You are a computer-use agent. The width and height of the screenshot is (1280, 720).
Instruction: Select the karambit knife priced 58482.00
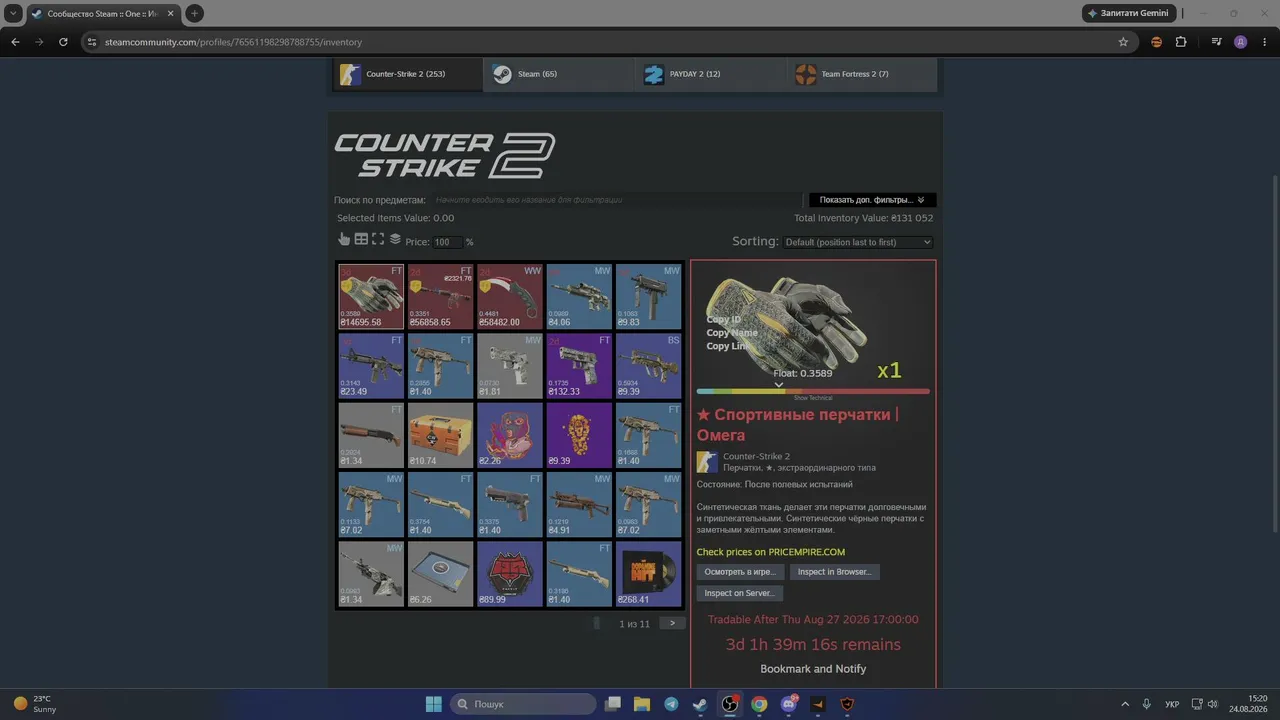click(x=510, y=297)
